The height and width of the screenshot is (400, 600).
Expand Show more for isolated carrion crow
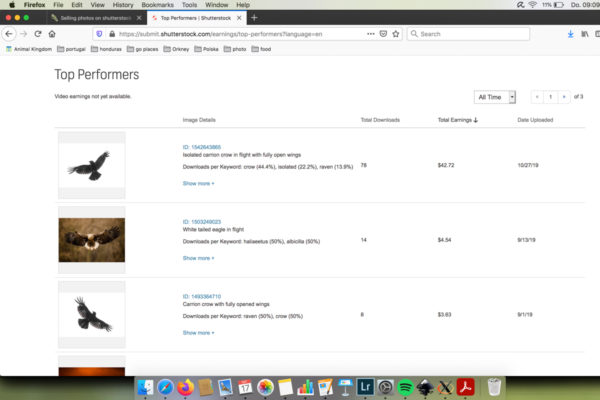pyautogui.click(x=198, y=183)
